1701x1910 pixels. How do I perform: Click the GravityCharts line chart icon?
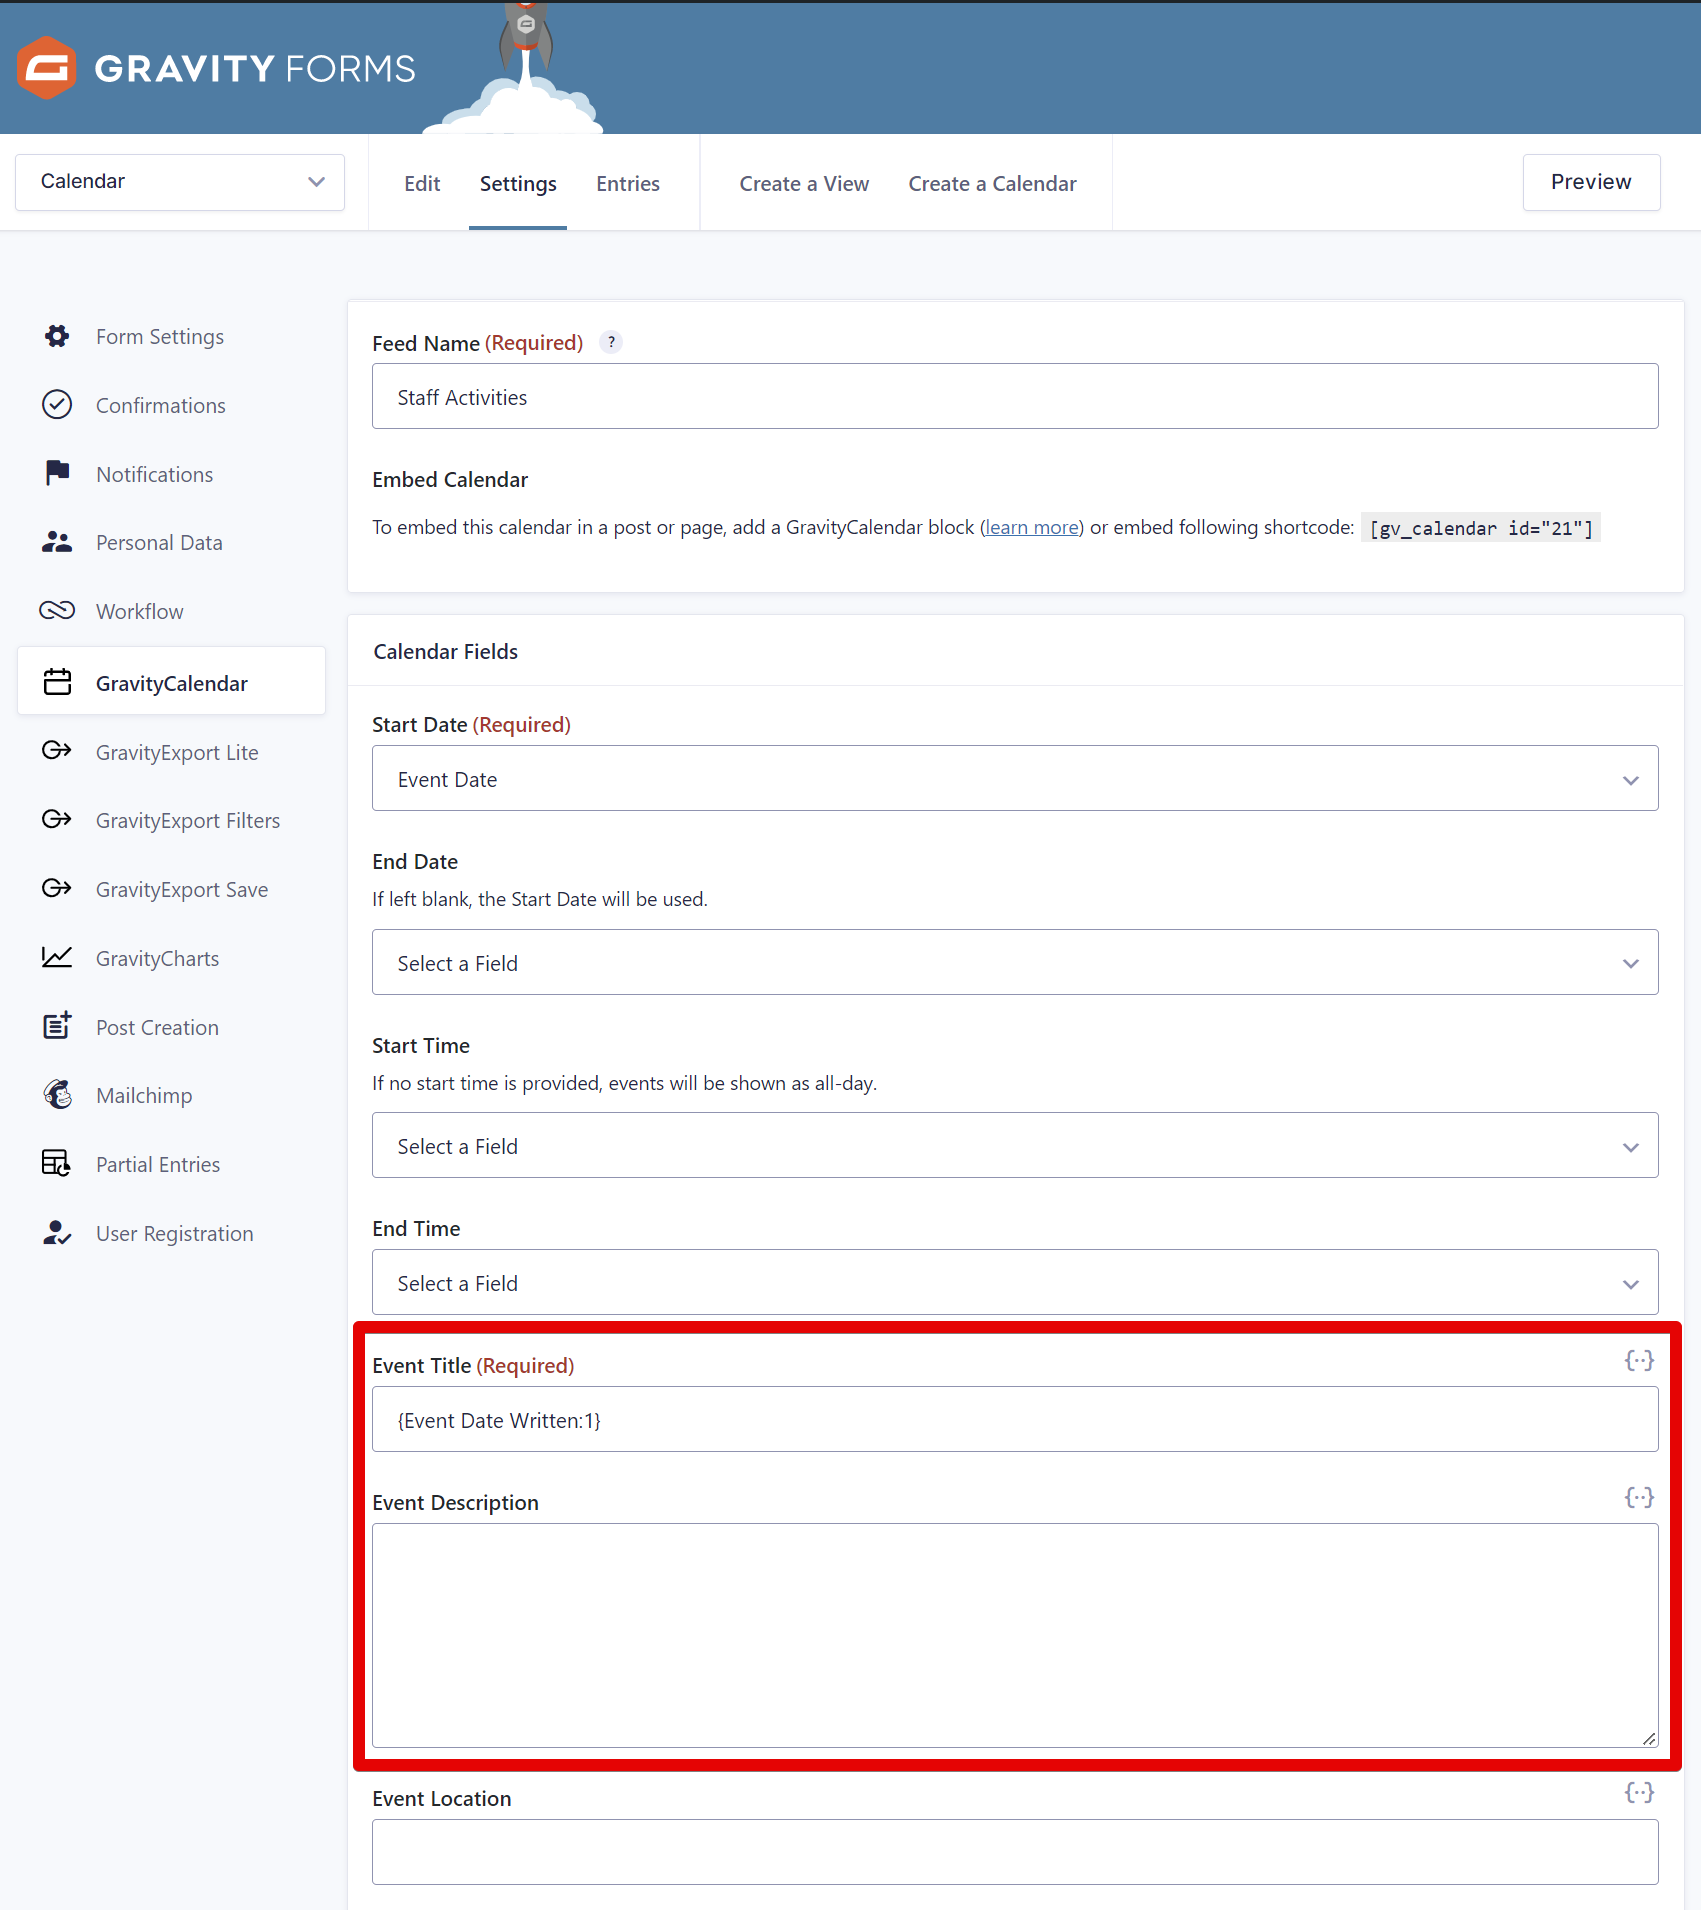click(x=57, y=958)
